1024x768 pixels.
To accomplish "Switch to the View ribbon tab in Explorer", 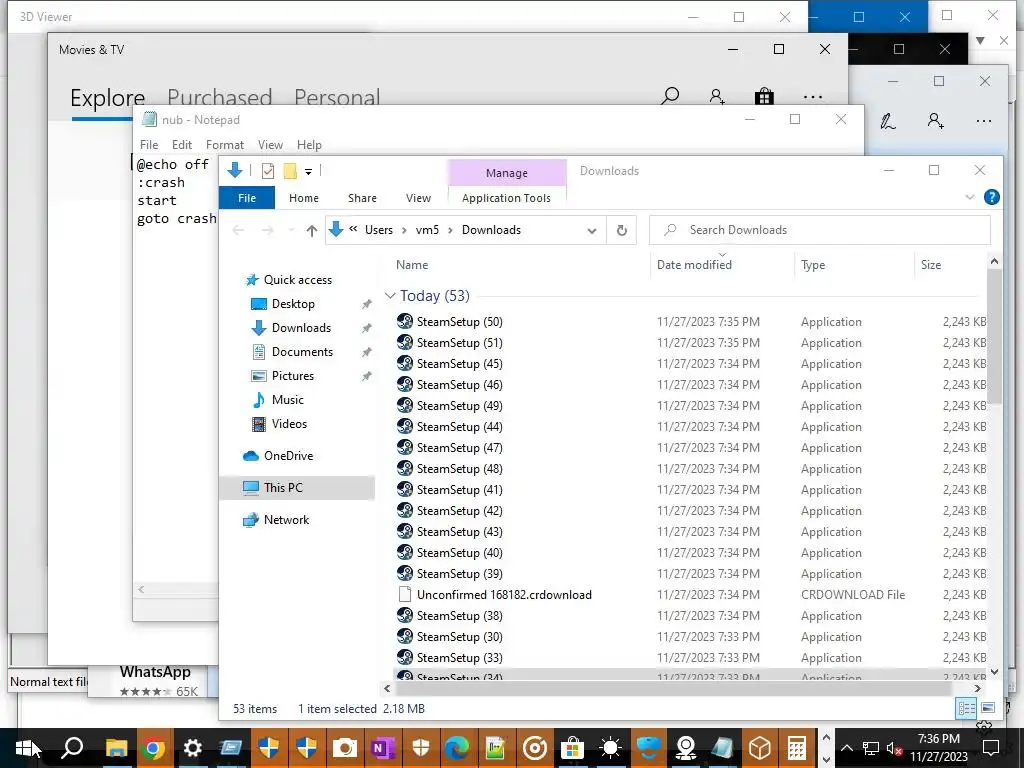I will (418, 198).
